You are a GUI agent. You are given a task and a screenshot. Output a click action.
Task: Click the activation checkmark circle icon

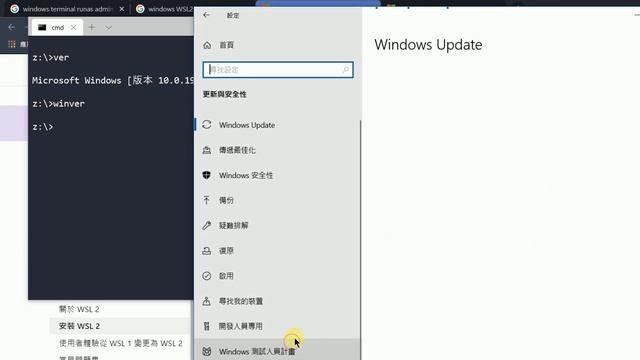[207, 276]
